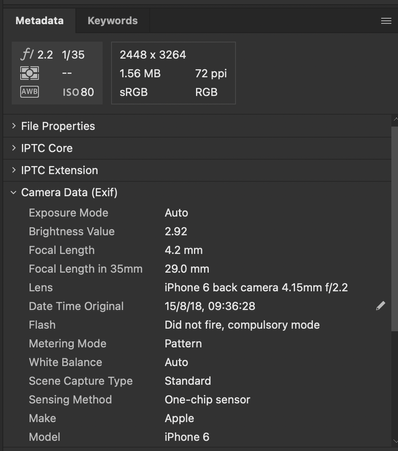Click the 72 ppi resolution text

click(x=211, y=73)
